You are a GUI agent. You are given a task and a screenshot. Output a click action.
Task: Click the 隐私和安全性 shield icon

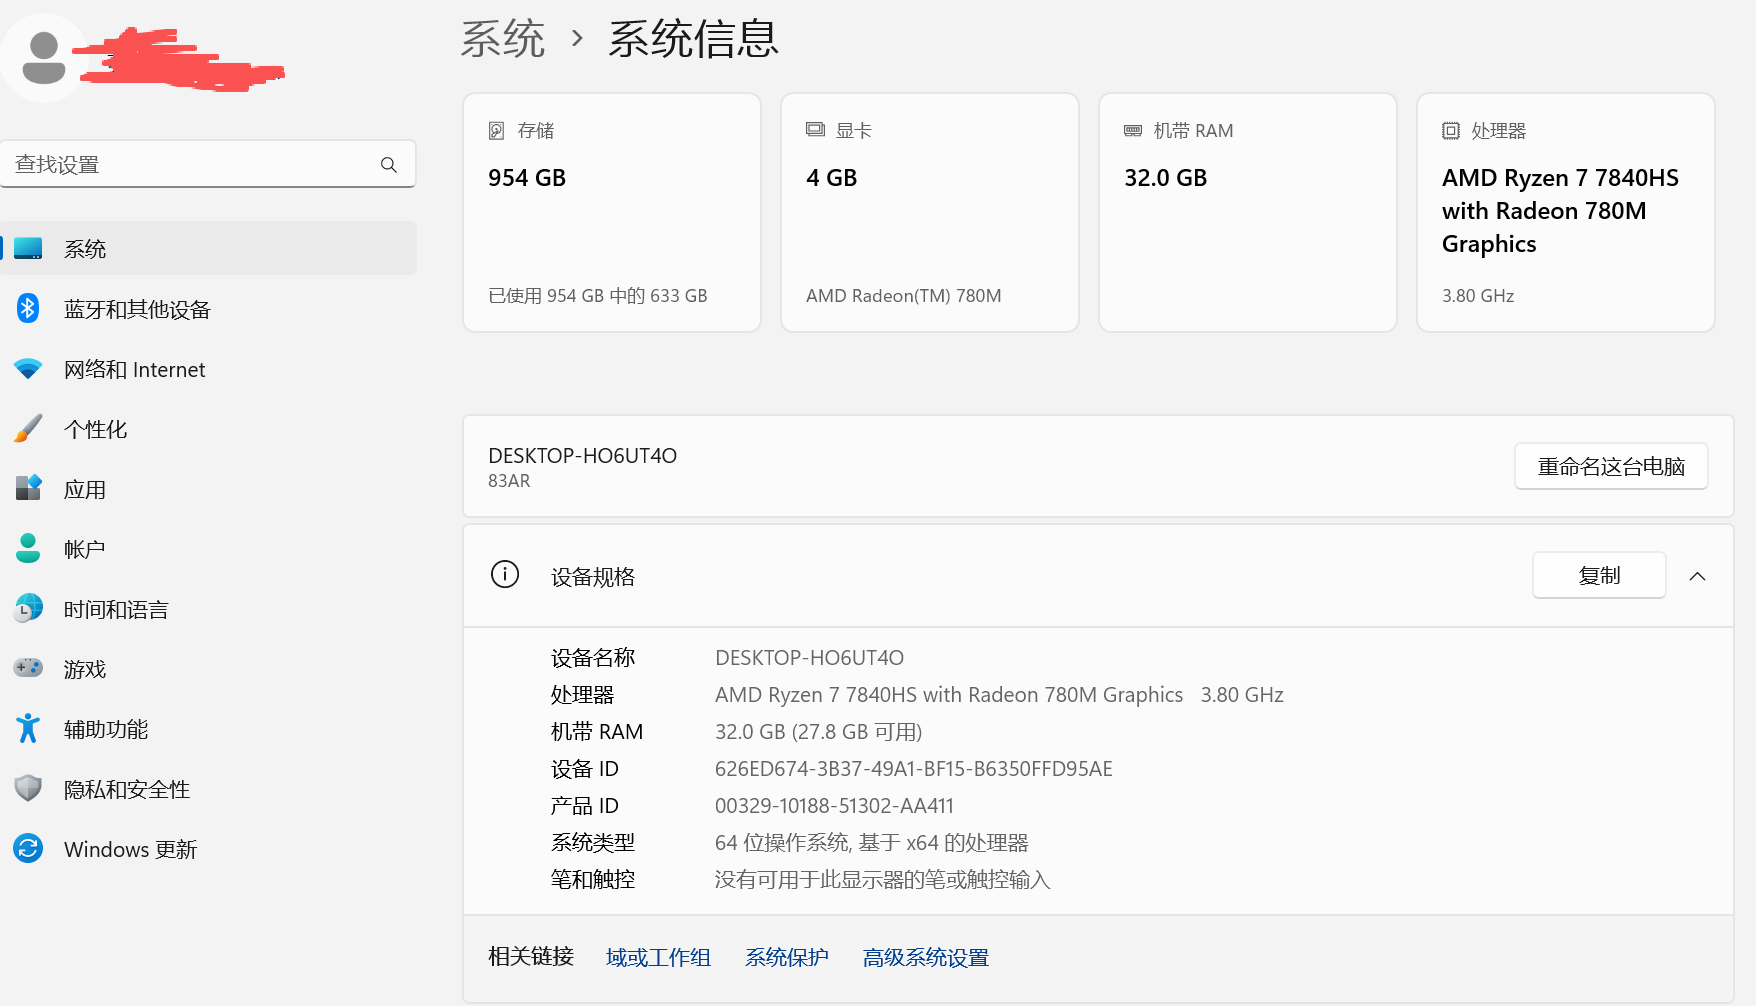[28, 788]
